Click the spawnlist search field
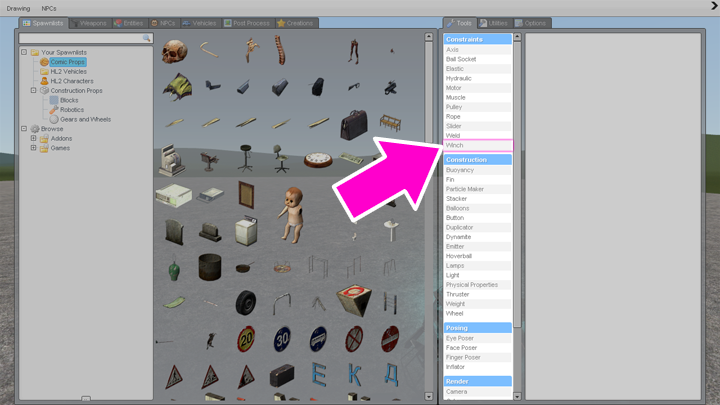This screenshot has width=720, height=405. click(x=85, y=38)
